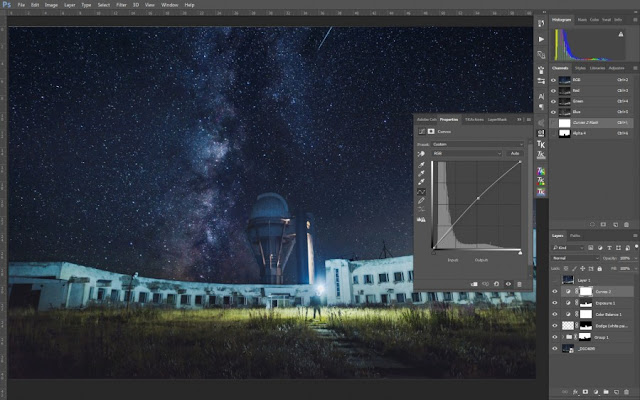Pick the black point eyedropper in Curves

pyautogui.click(x=421, y=165)
